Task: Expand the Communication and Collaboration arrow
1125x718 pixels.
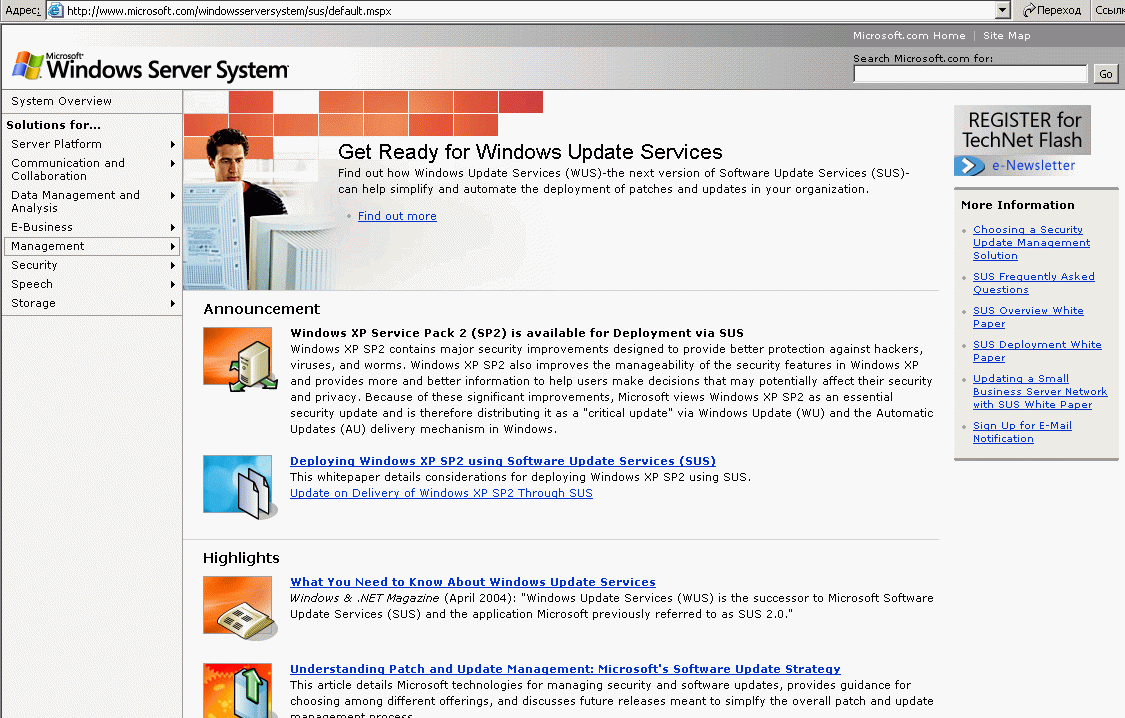Action: coord(173,164)
